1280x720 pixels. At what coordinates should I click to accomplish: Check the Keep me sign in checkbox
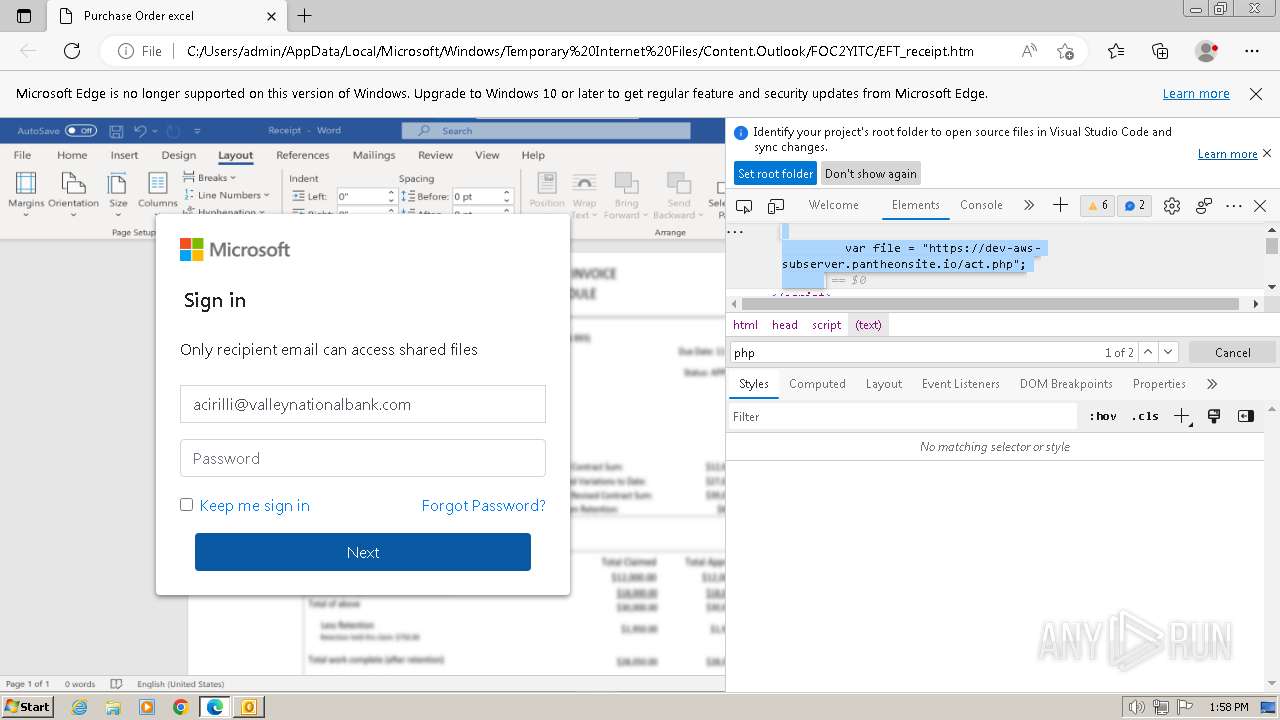tap(186, 504)
